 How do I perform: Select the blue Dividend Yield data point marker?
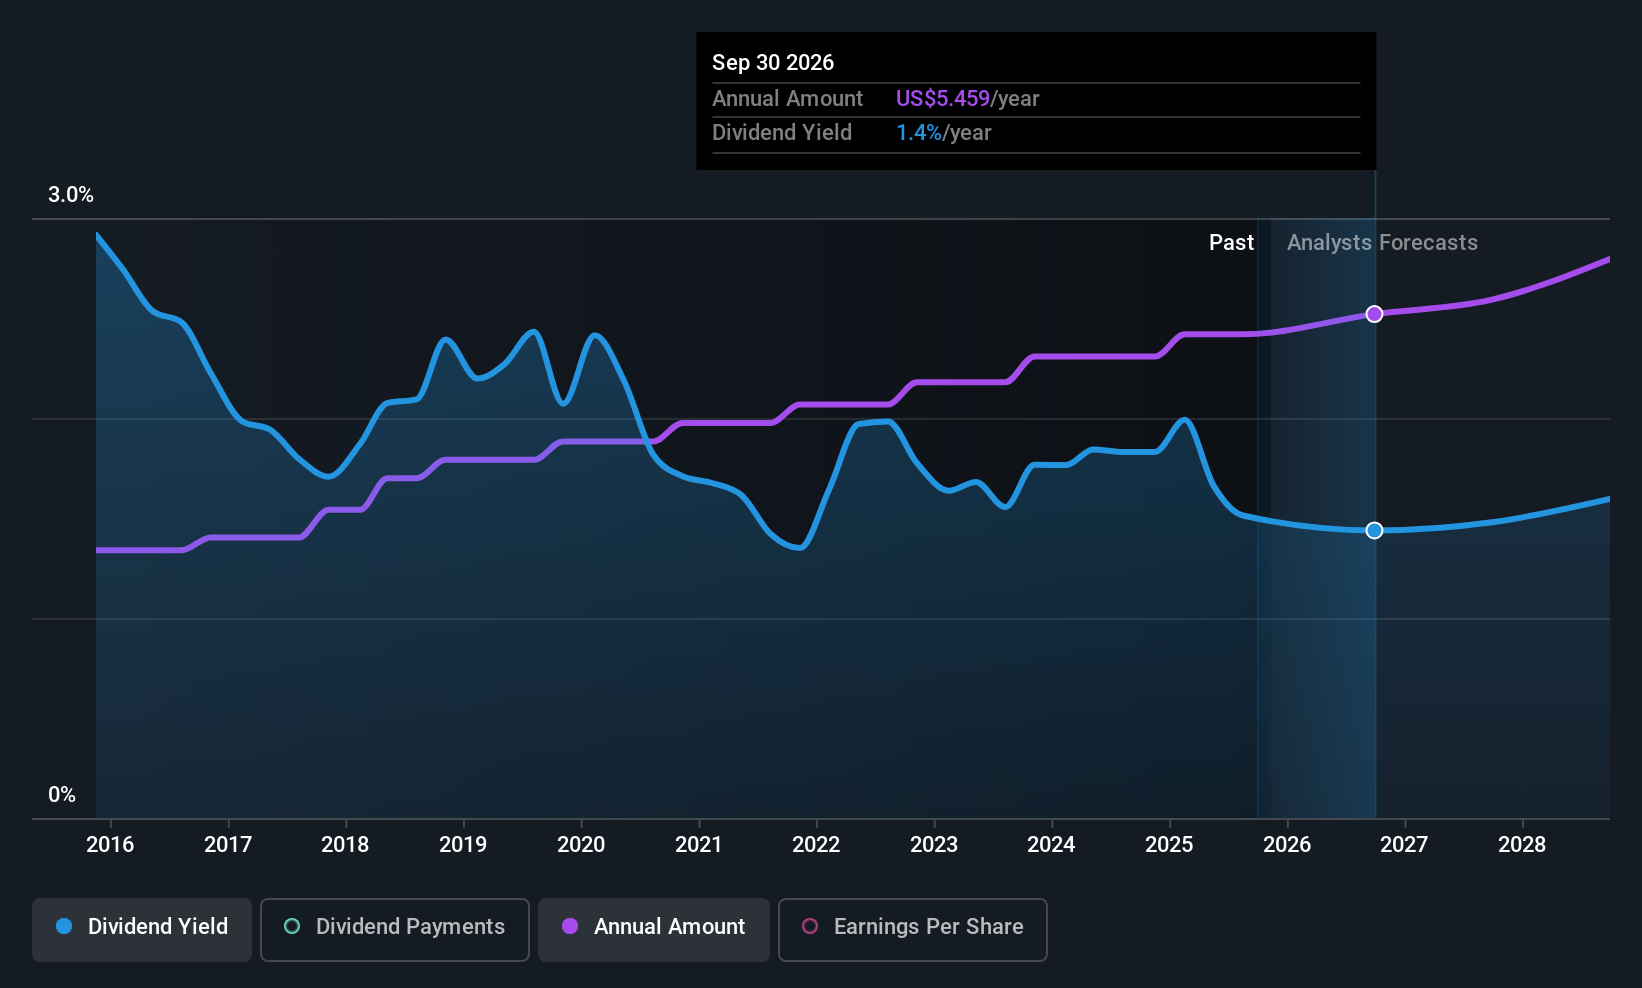tap(1374, 530)
